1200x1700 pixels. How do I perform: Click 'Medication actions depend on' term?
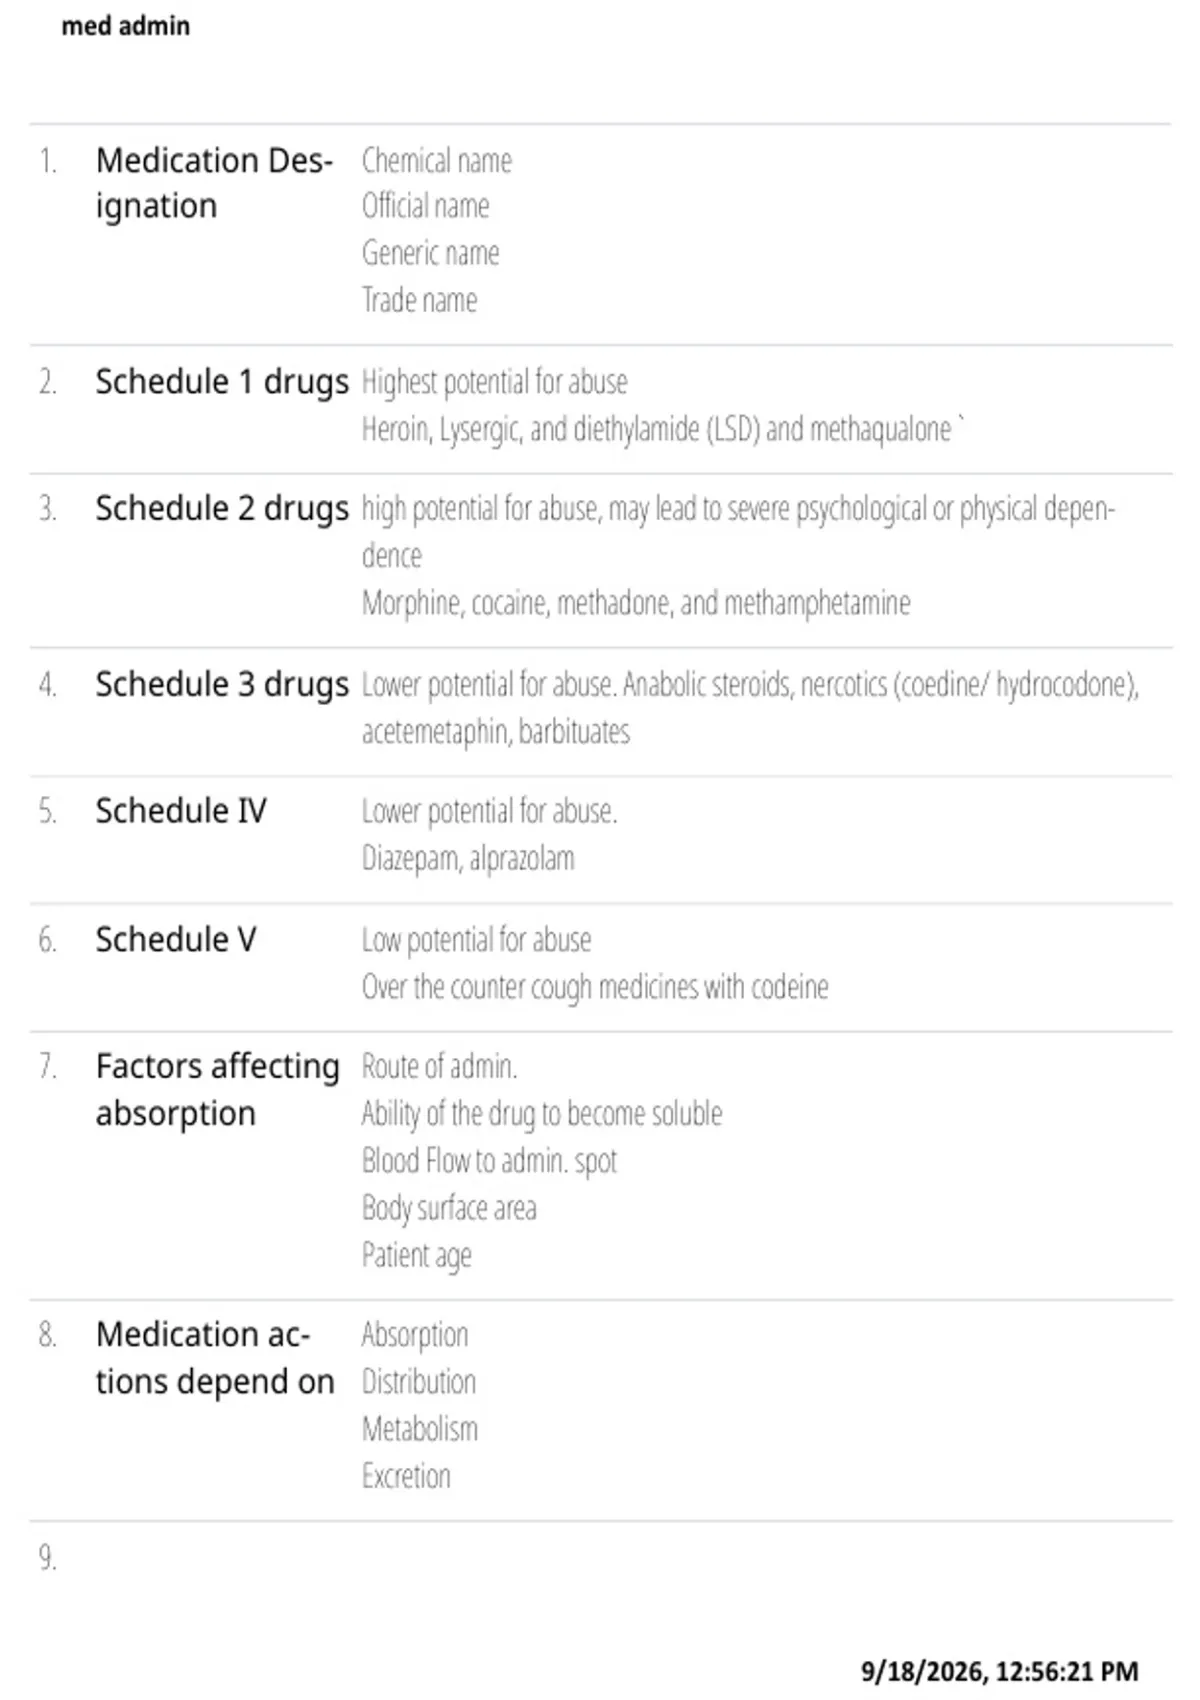(x=215, y=1358)
